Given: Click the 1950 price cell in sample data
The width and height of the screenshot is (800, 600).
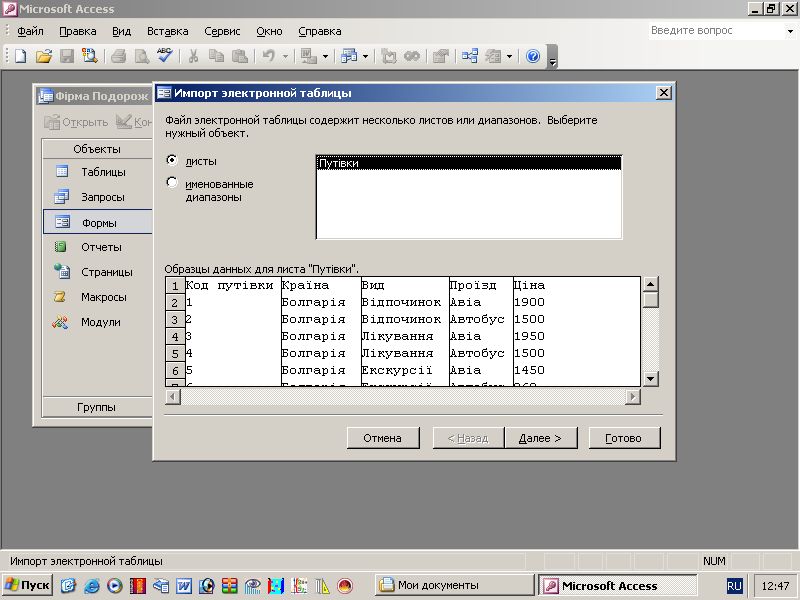Looking at the screenshot, I should [529, 336].
